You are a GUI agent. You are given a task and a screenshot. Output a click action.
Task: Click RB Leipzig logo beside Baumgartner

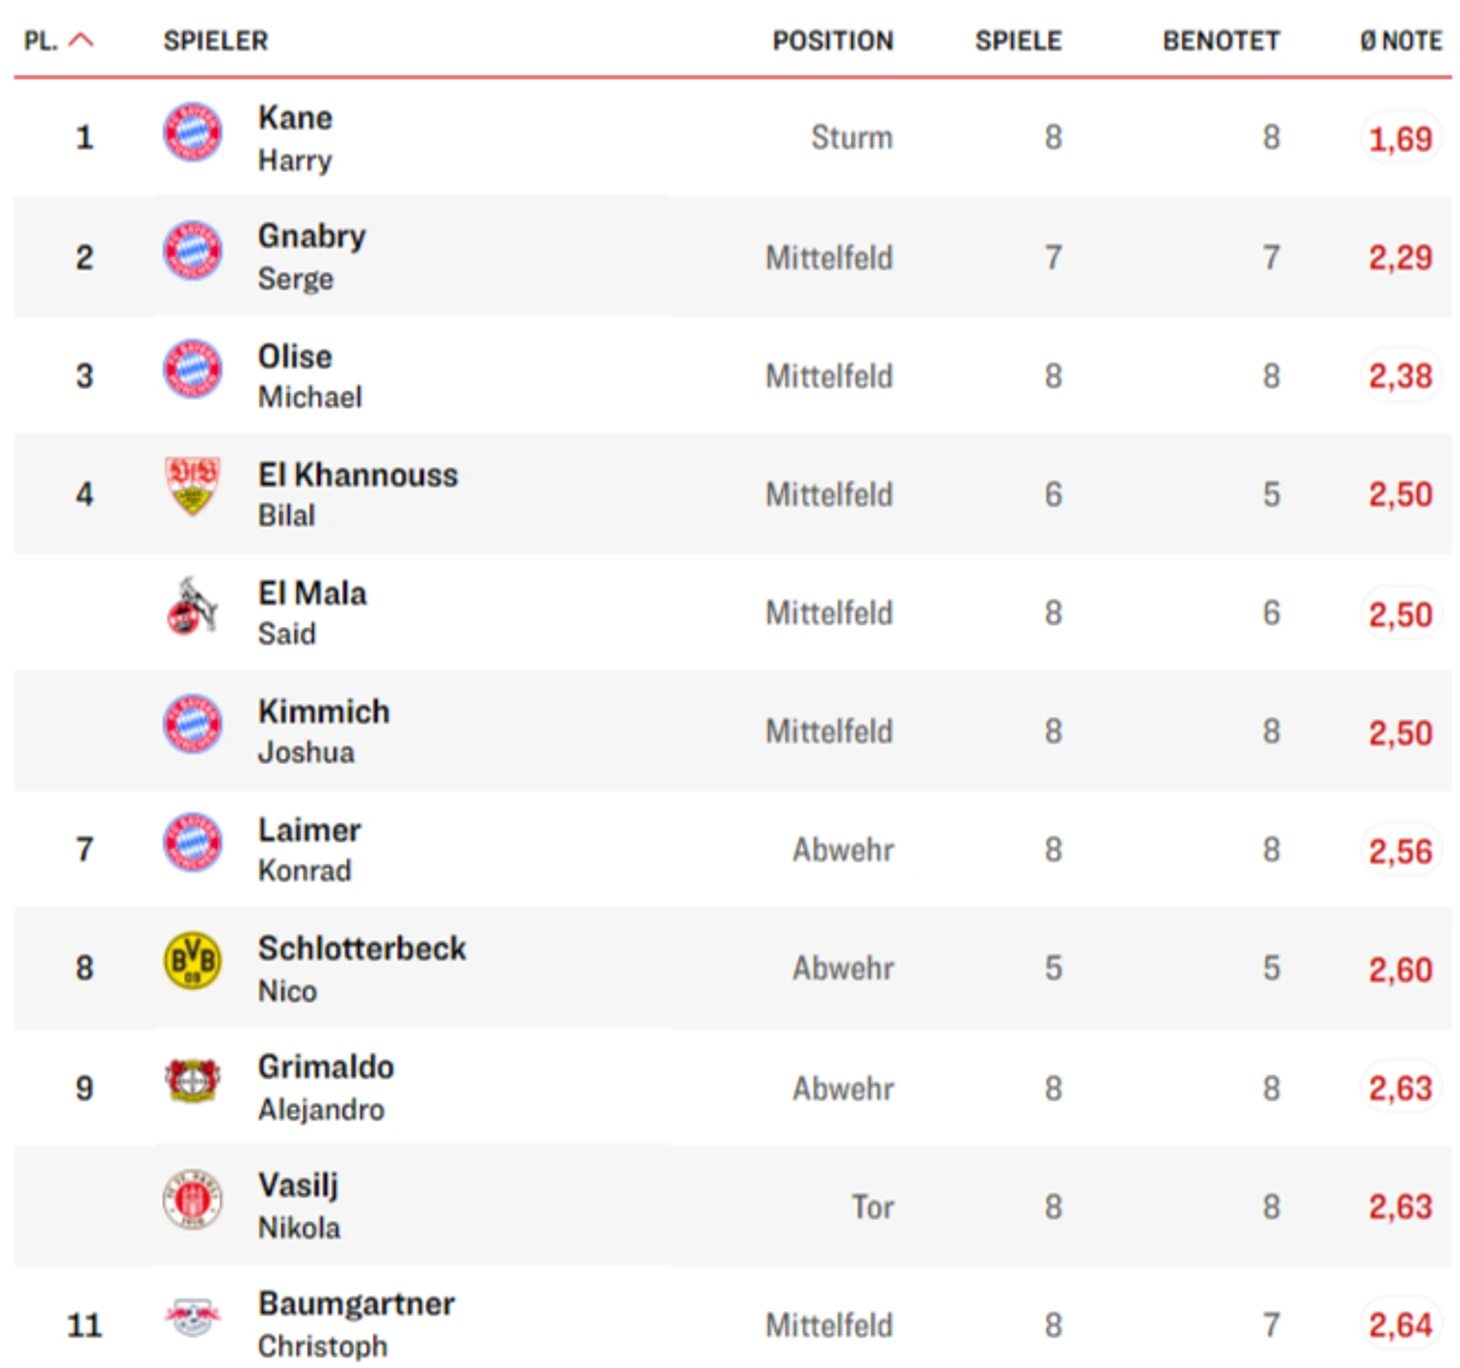pos(192,1317)
